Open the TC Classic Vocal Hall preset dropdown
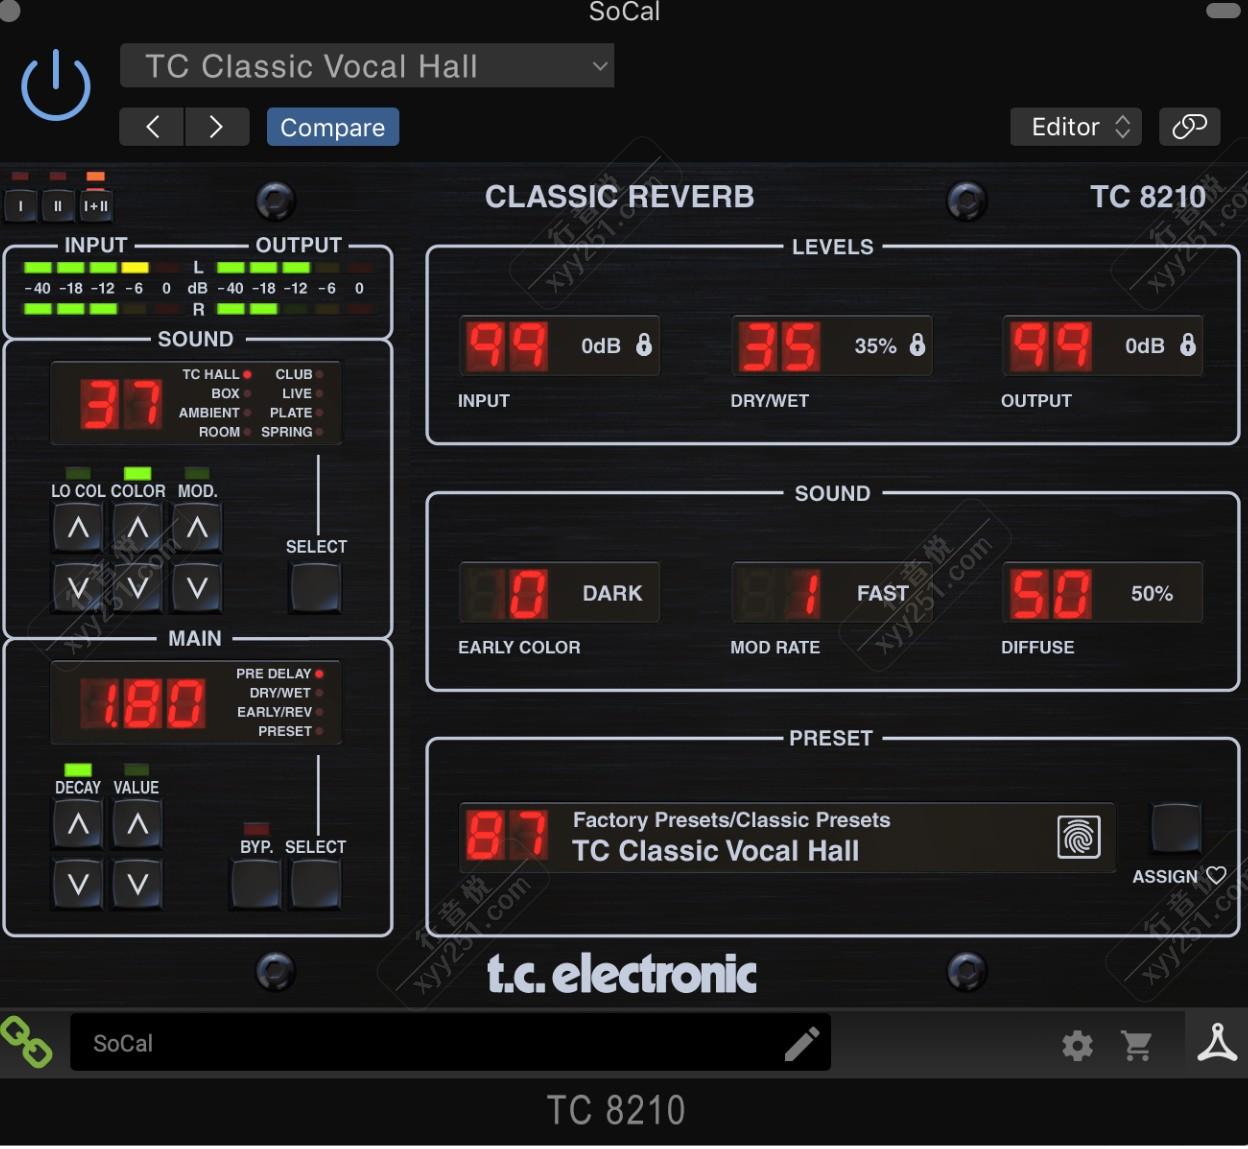1248x1149 pixels. click(x=367, y=66)
